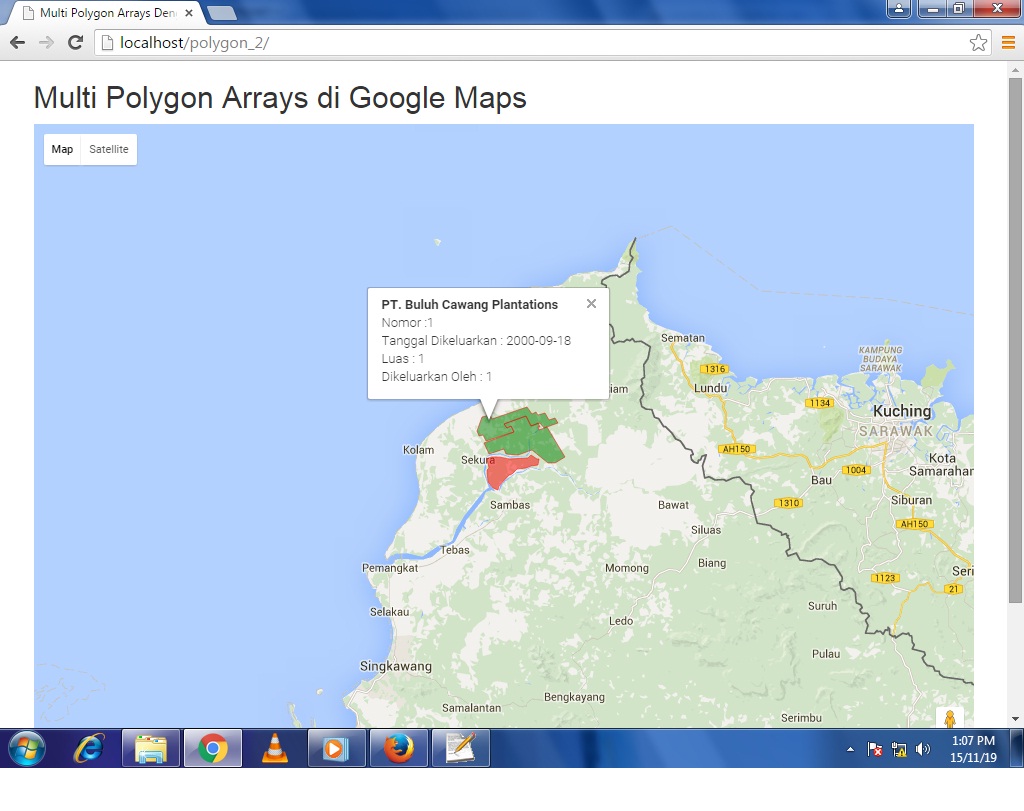Close the PT. Buluh Cawang Plantations popup

(x=591, y=304)
